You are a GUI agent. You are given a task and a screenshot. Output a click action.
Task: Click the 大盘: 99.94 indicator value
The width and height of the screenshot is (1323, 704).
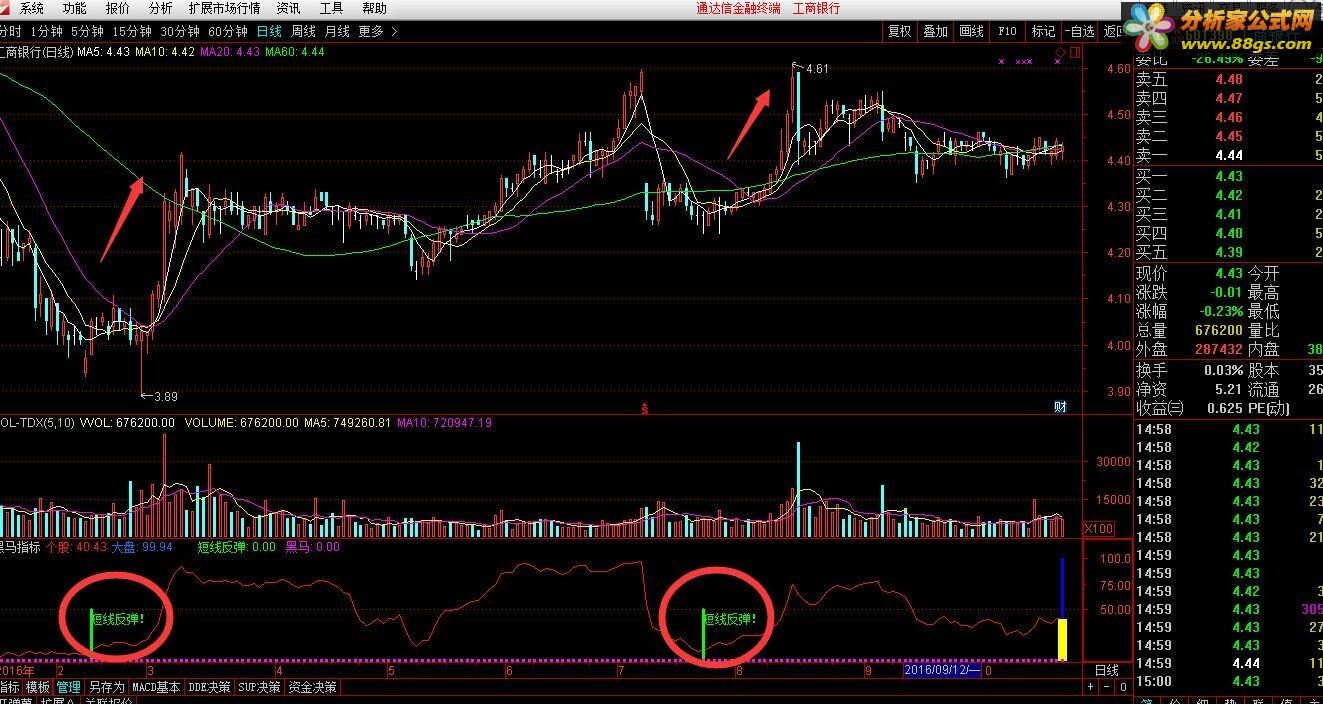pyautogui.click(x=142, y=547)
